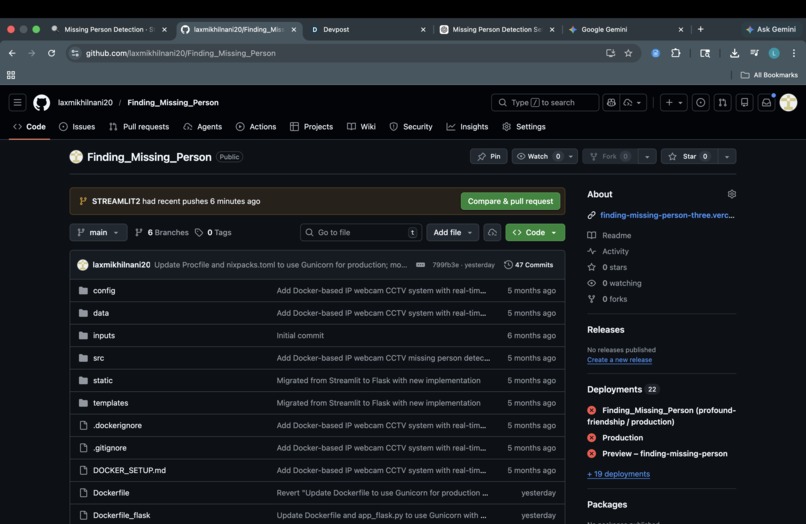This screenshot has width=806, height=524.
Task: Open the repository boards icon in header
Action: pos(744,103)
